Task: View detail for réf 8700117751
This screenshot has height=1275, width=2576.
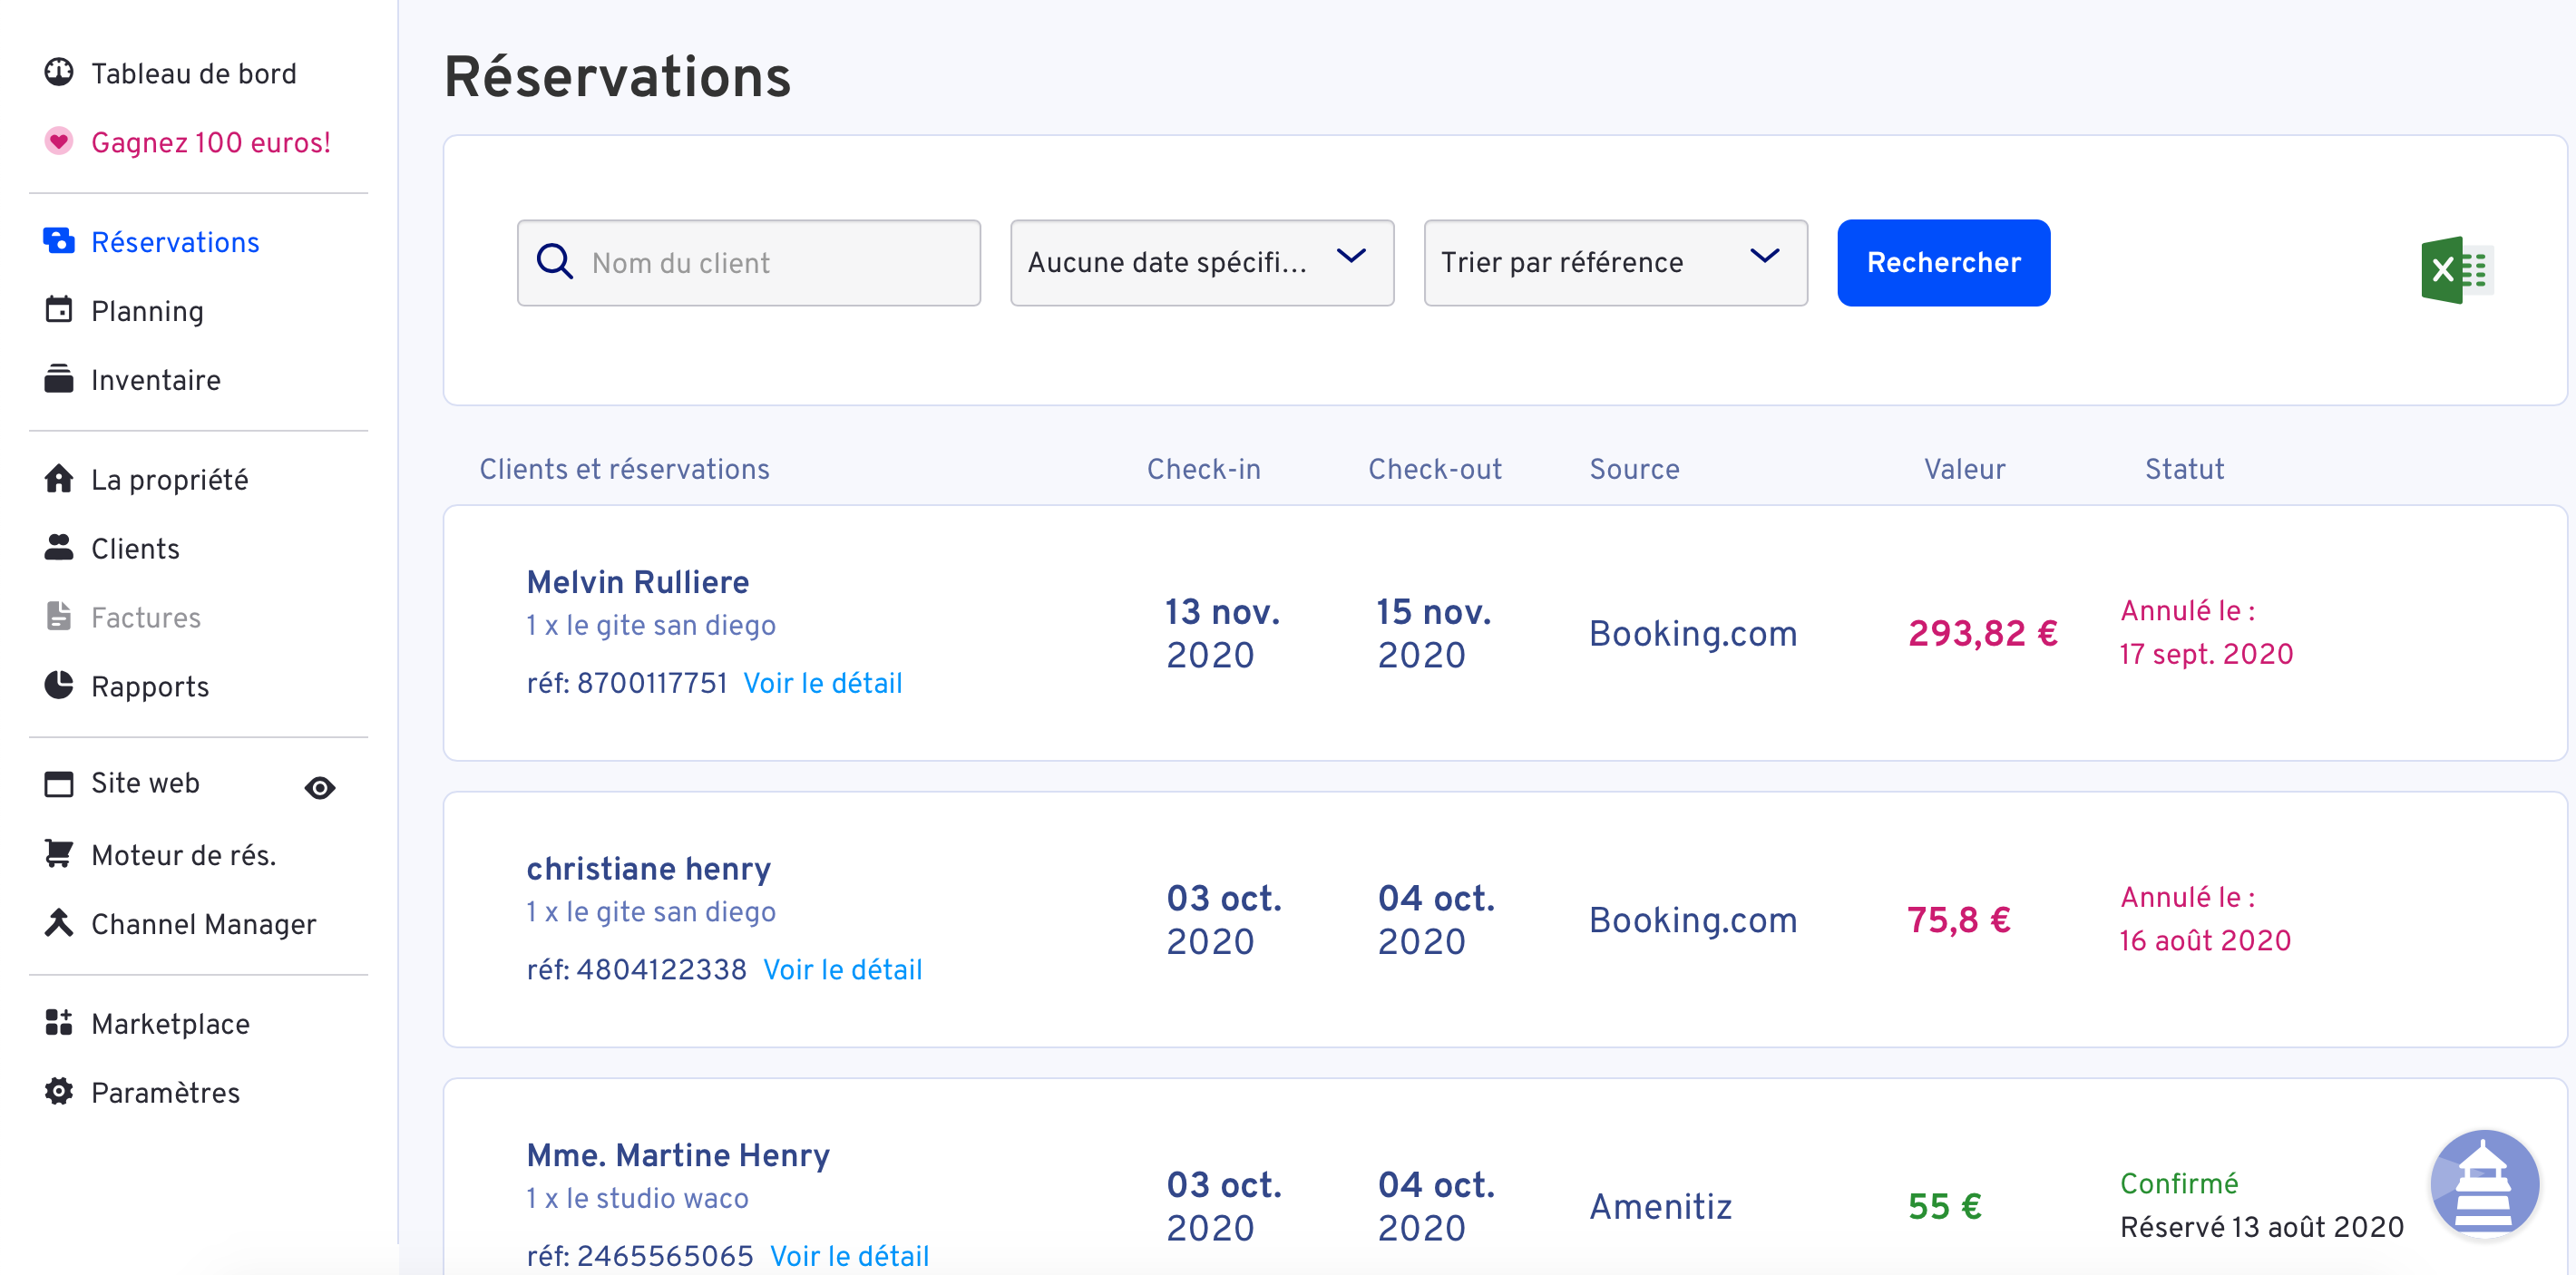Action: (823, 683)
